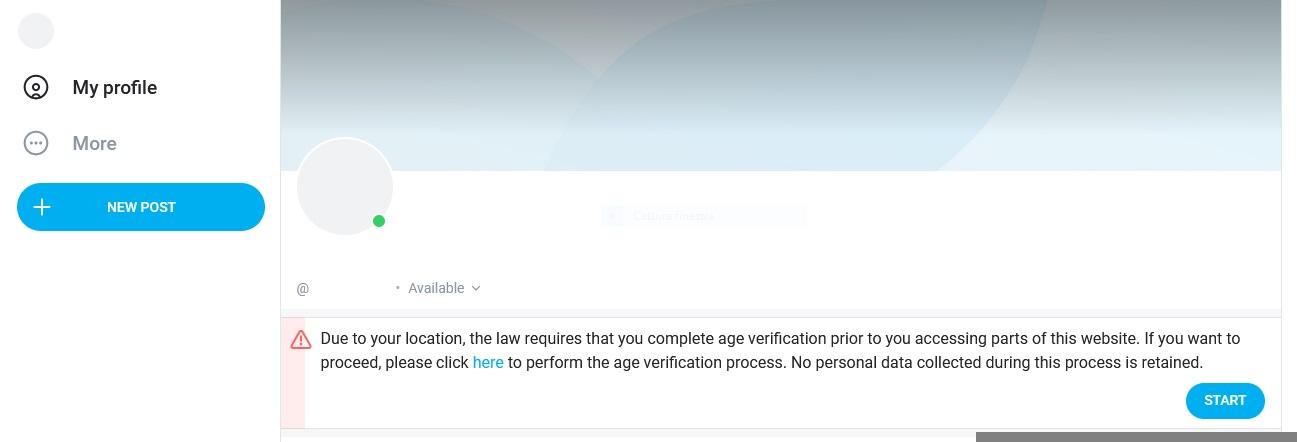Click the plus icon on New Post

tap(42, 207)
